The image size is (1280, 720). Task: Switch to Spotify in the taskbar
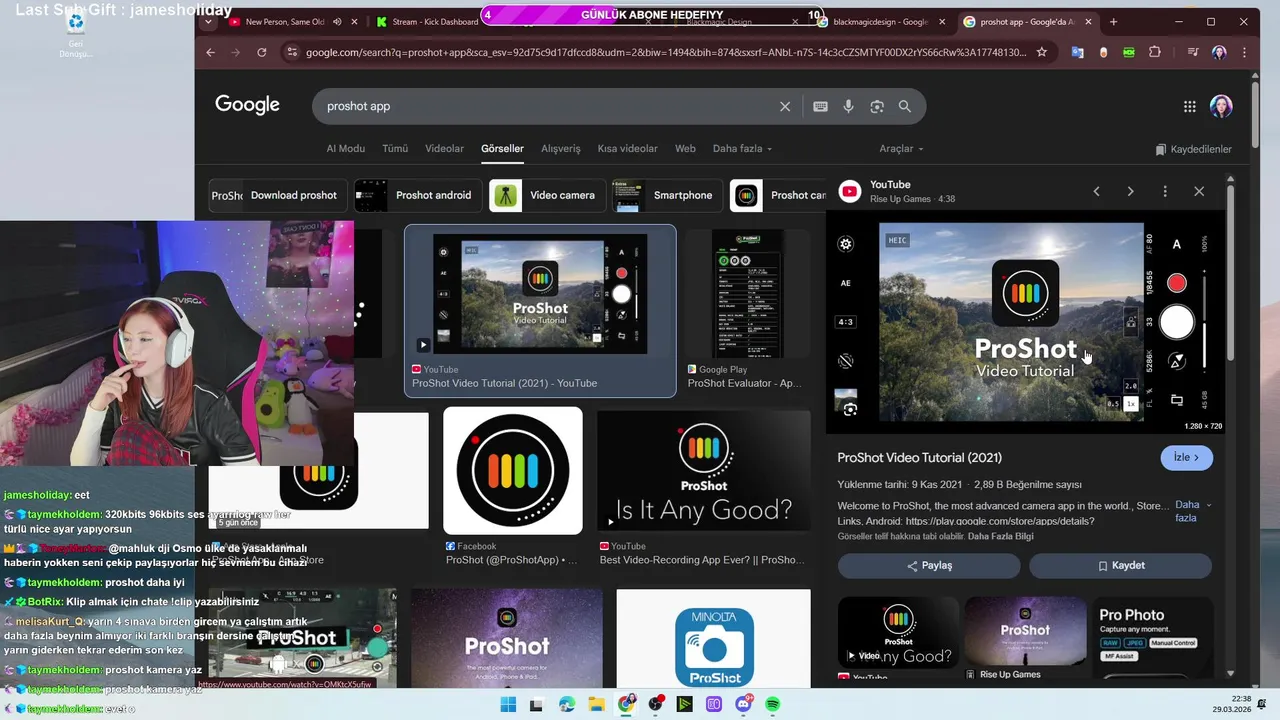(x=773, y=704)
